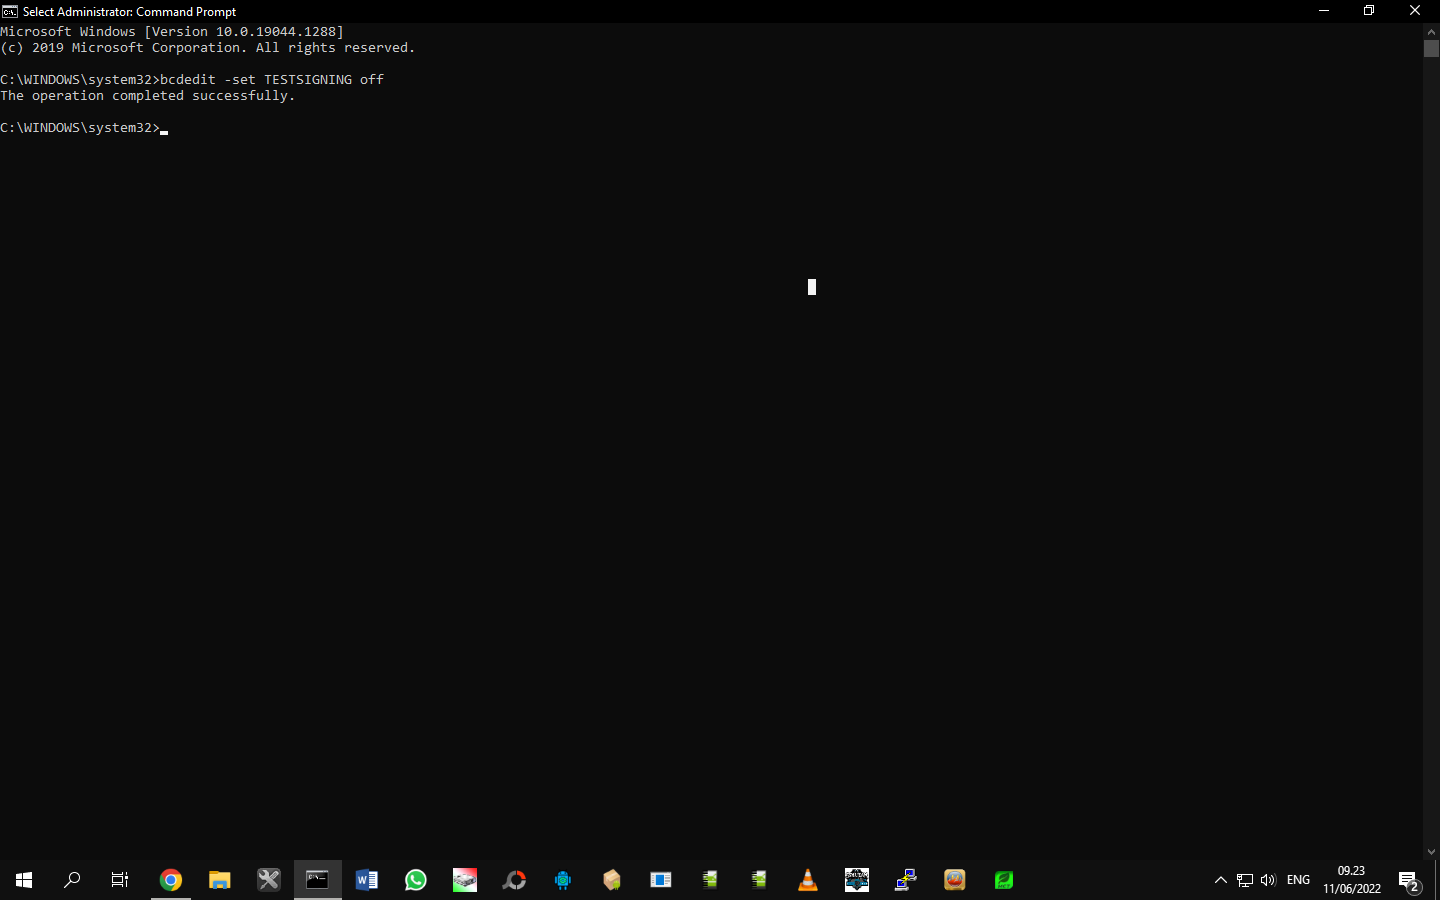Open the Action Center notifications
The height and width of the screenshot is (900, 1440).
pos(1410,880)
